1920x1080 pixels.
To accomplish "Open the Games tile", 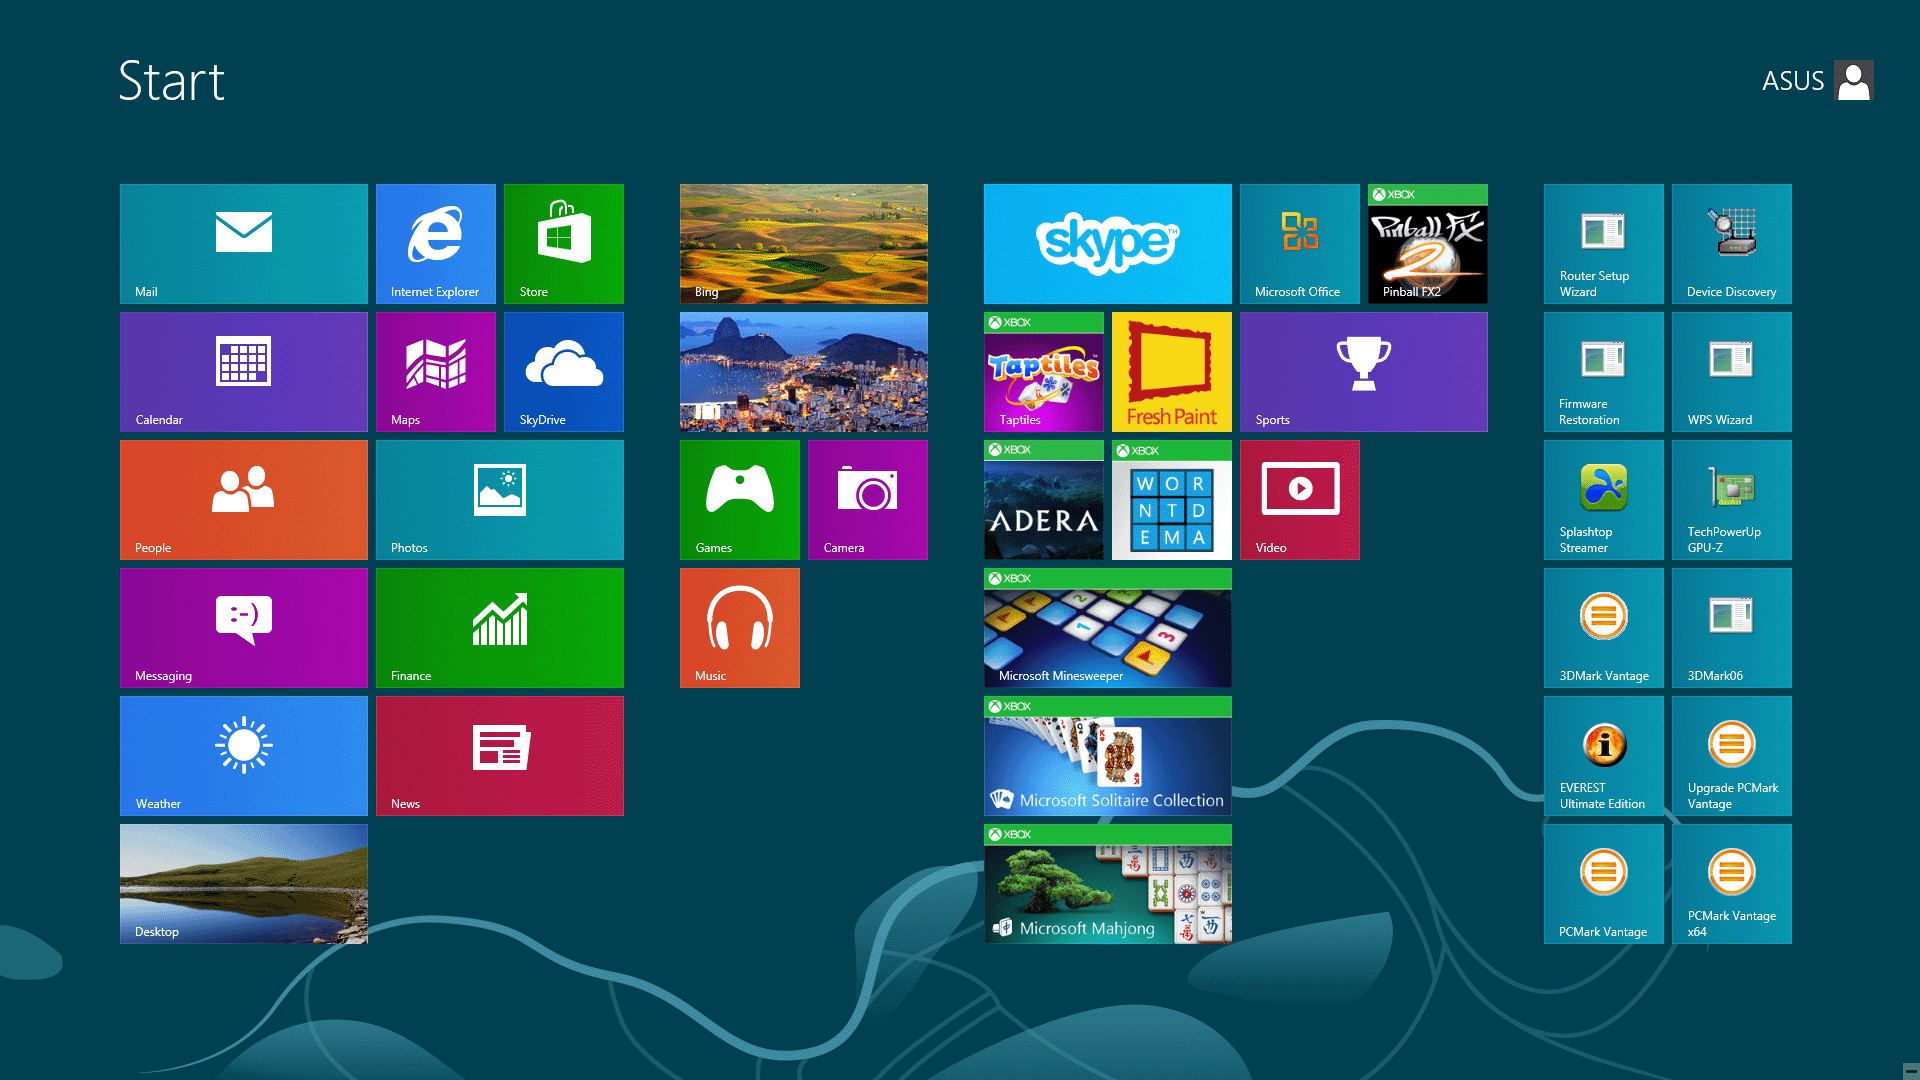I will 740,500.
